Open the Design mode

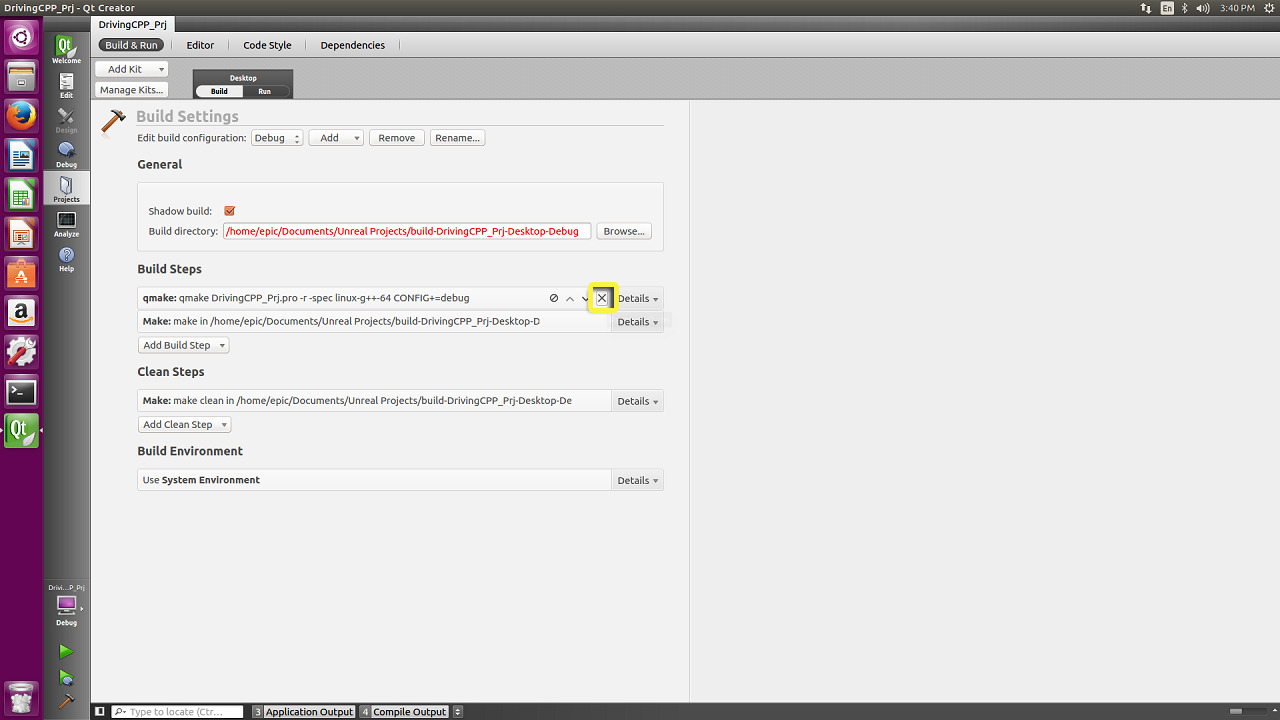pos(66,120)
